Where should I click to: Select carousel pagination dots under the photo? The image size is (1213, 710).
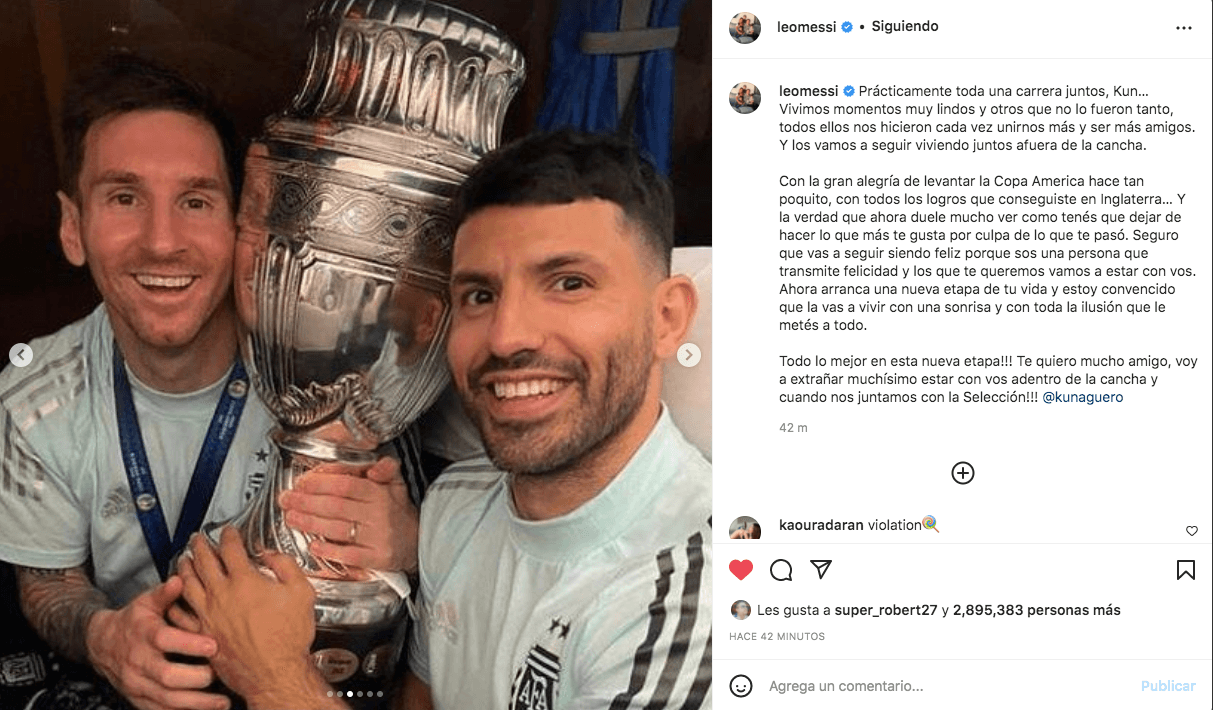click(356, 693)
